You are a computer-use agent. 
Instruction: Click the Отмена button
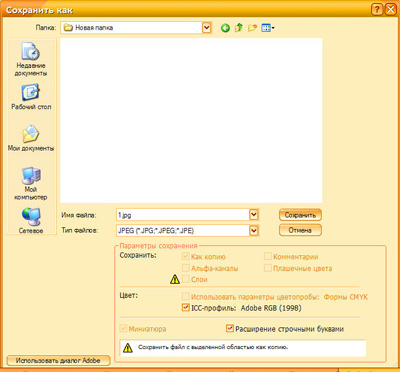pos(300,230)
